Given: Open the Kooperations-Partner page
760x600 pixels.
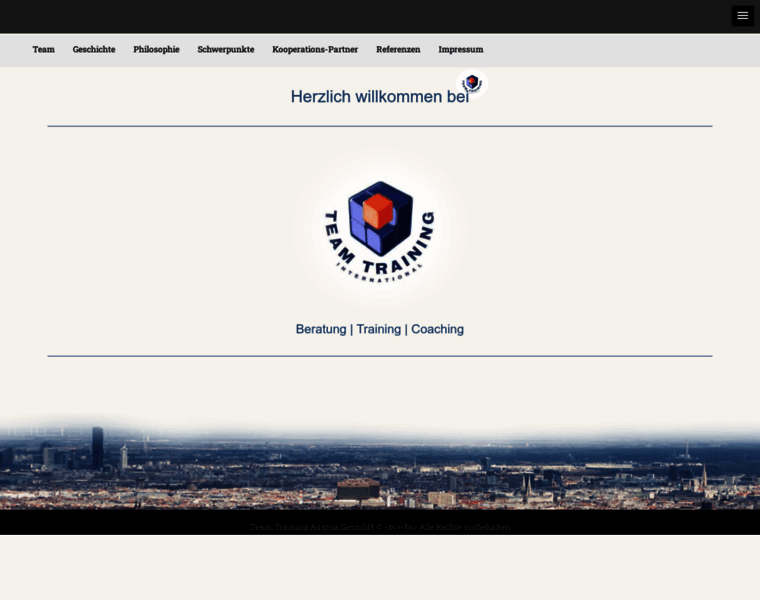Looking at the screenshot, I should click(315, 49).
